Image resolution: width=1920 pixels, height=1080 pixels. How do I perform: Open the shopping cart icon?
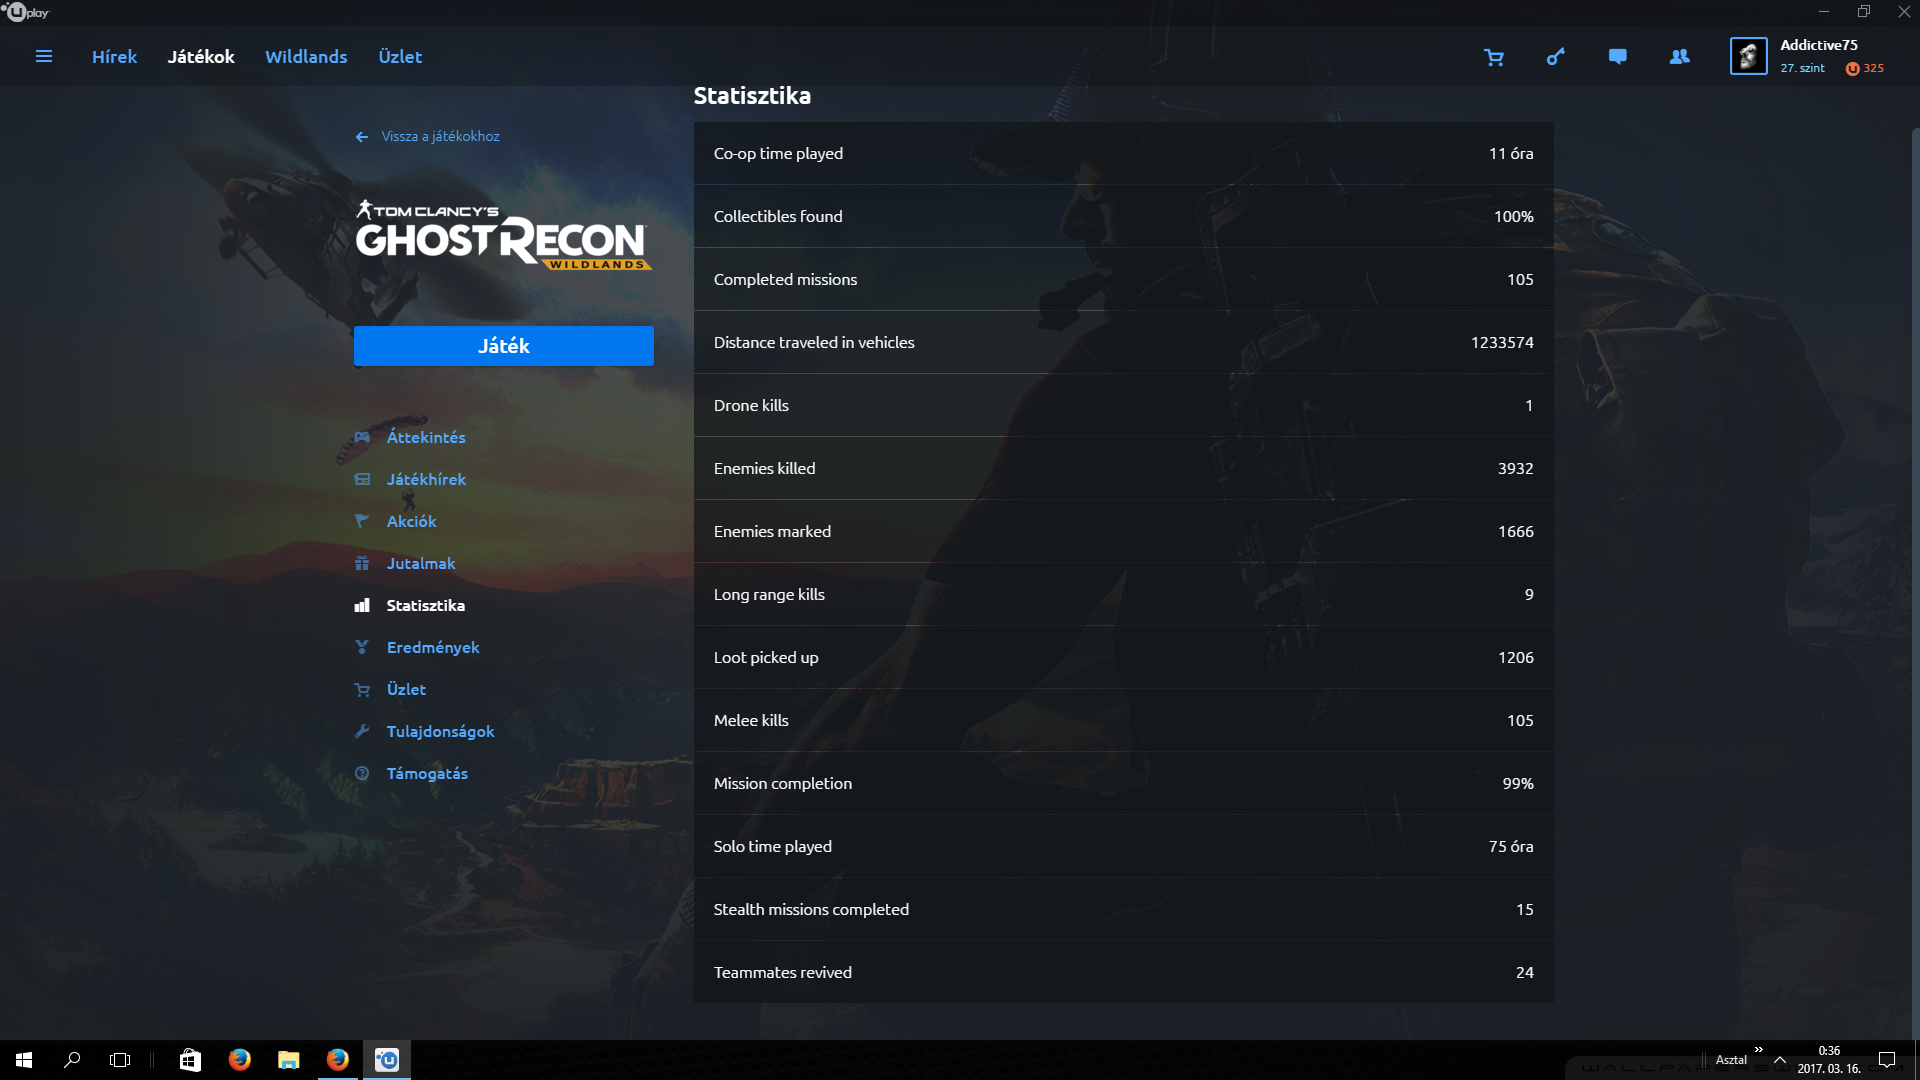pyautogui.click(x=1494, y=57)
